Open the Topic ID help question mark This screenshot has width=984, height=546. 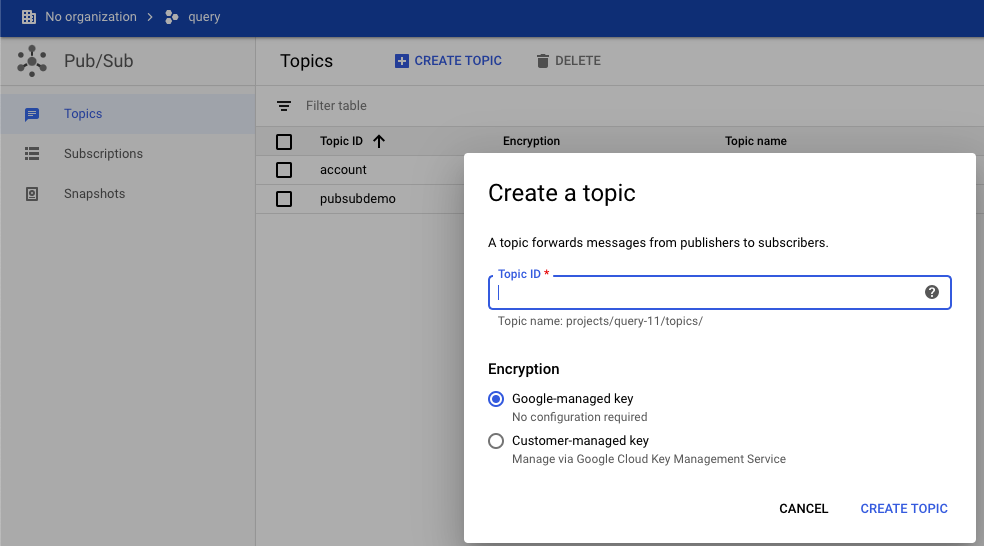tap(932, 292)
